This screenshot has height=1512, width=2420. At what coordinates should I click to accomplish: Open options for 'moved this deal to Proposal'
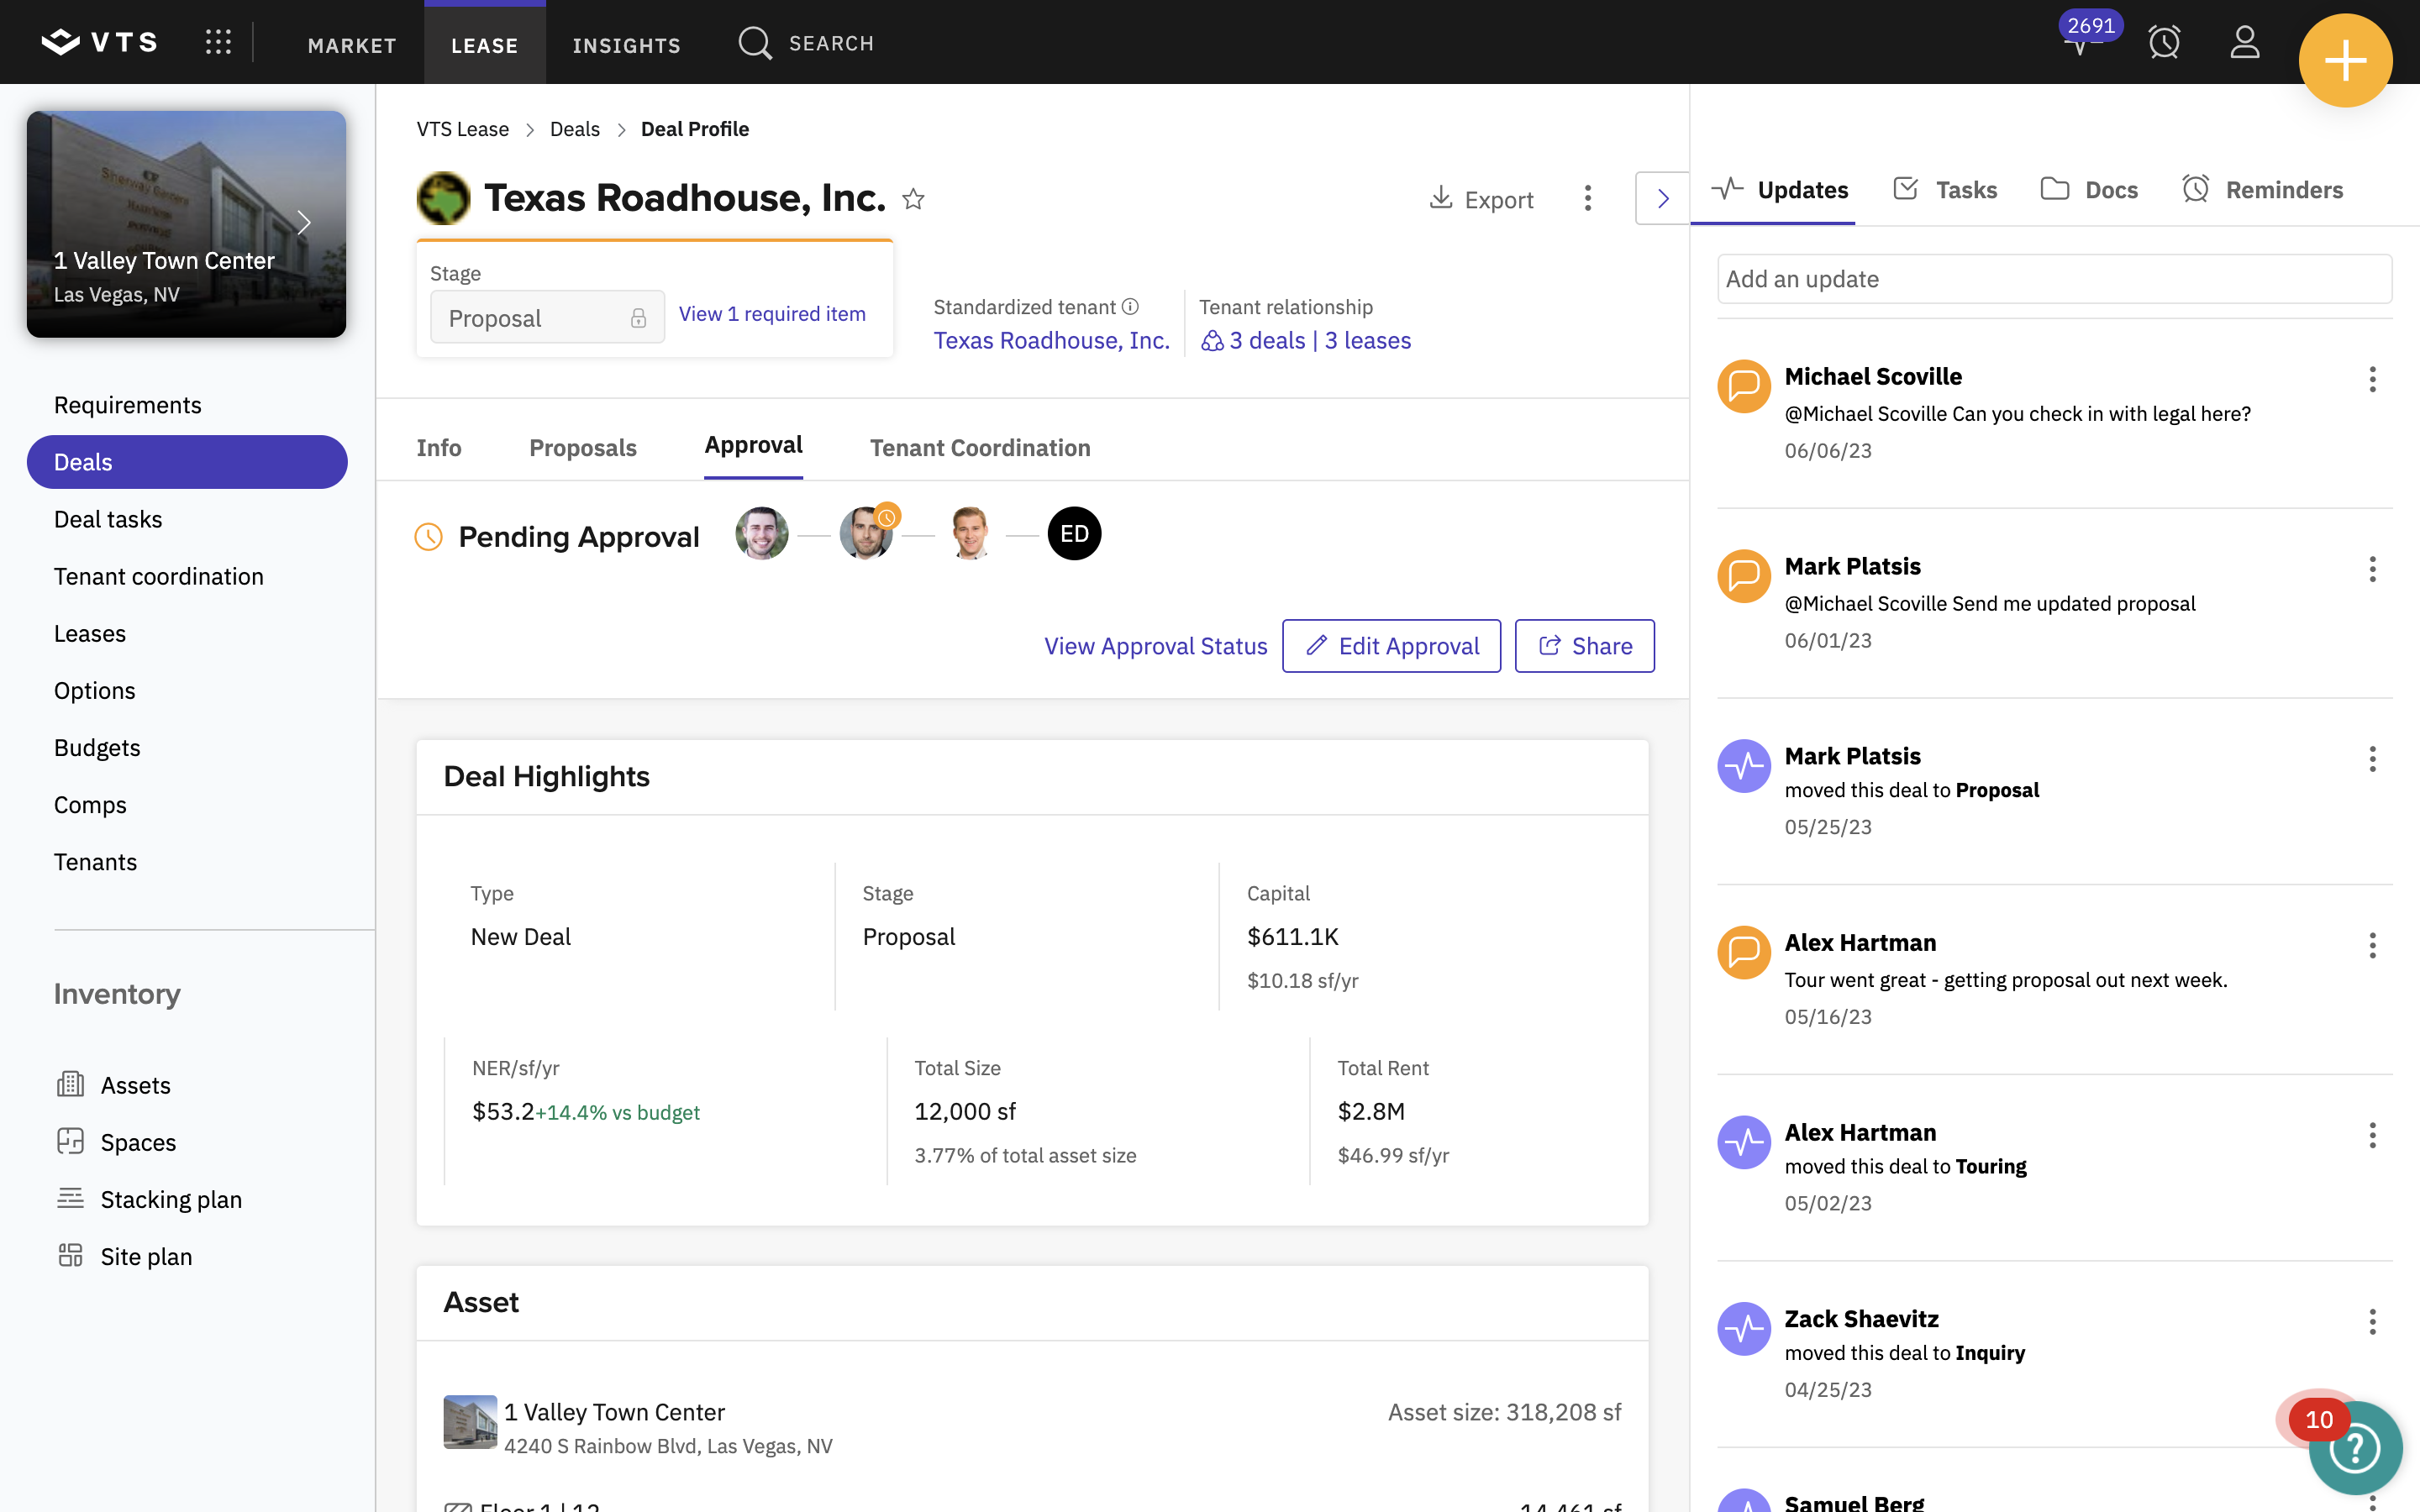point(2372,759)
